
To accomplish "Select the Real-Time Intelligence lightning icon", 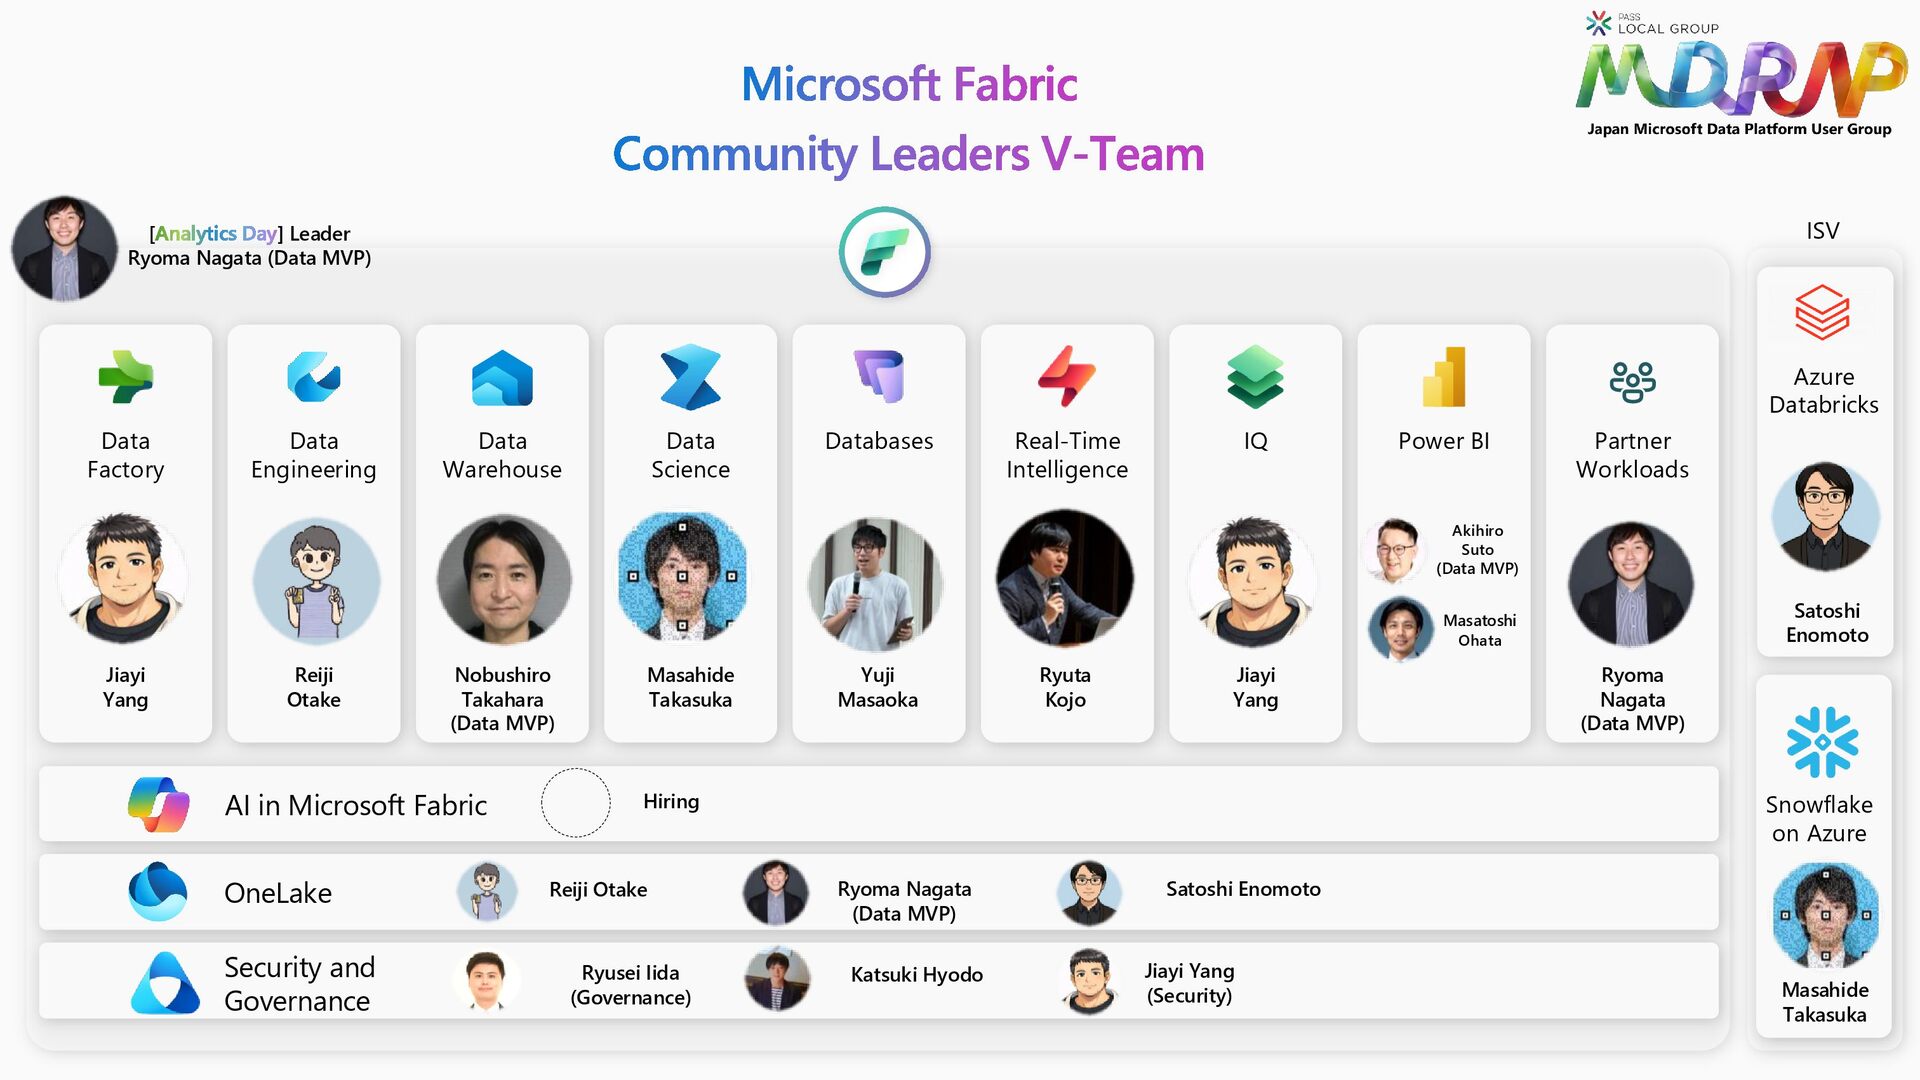I will pyautogui.click(x=1066, y=376).
